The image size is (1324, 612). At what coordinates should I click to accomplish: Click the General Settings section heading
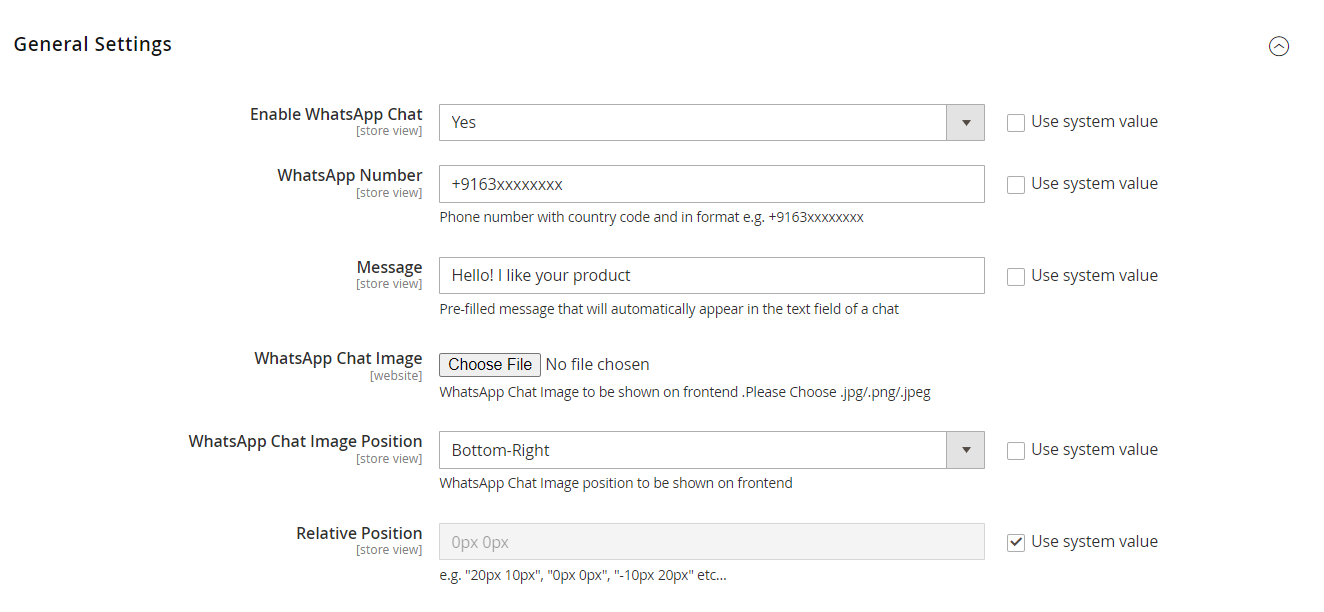pyautogui.click(x=93, y=44)
